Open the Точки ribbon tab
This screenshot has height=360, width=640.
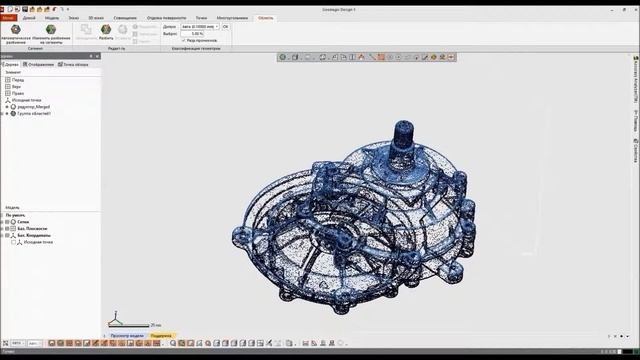point(201,18)
